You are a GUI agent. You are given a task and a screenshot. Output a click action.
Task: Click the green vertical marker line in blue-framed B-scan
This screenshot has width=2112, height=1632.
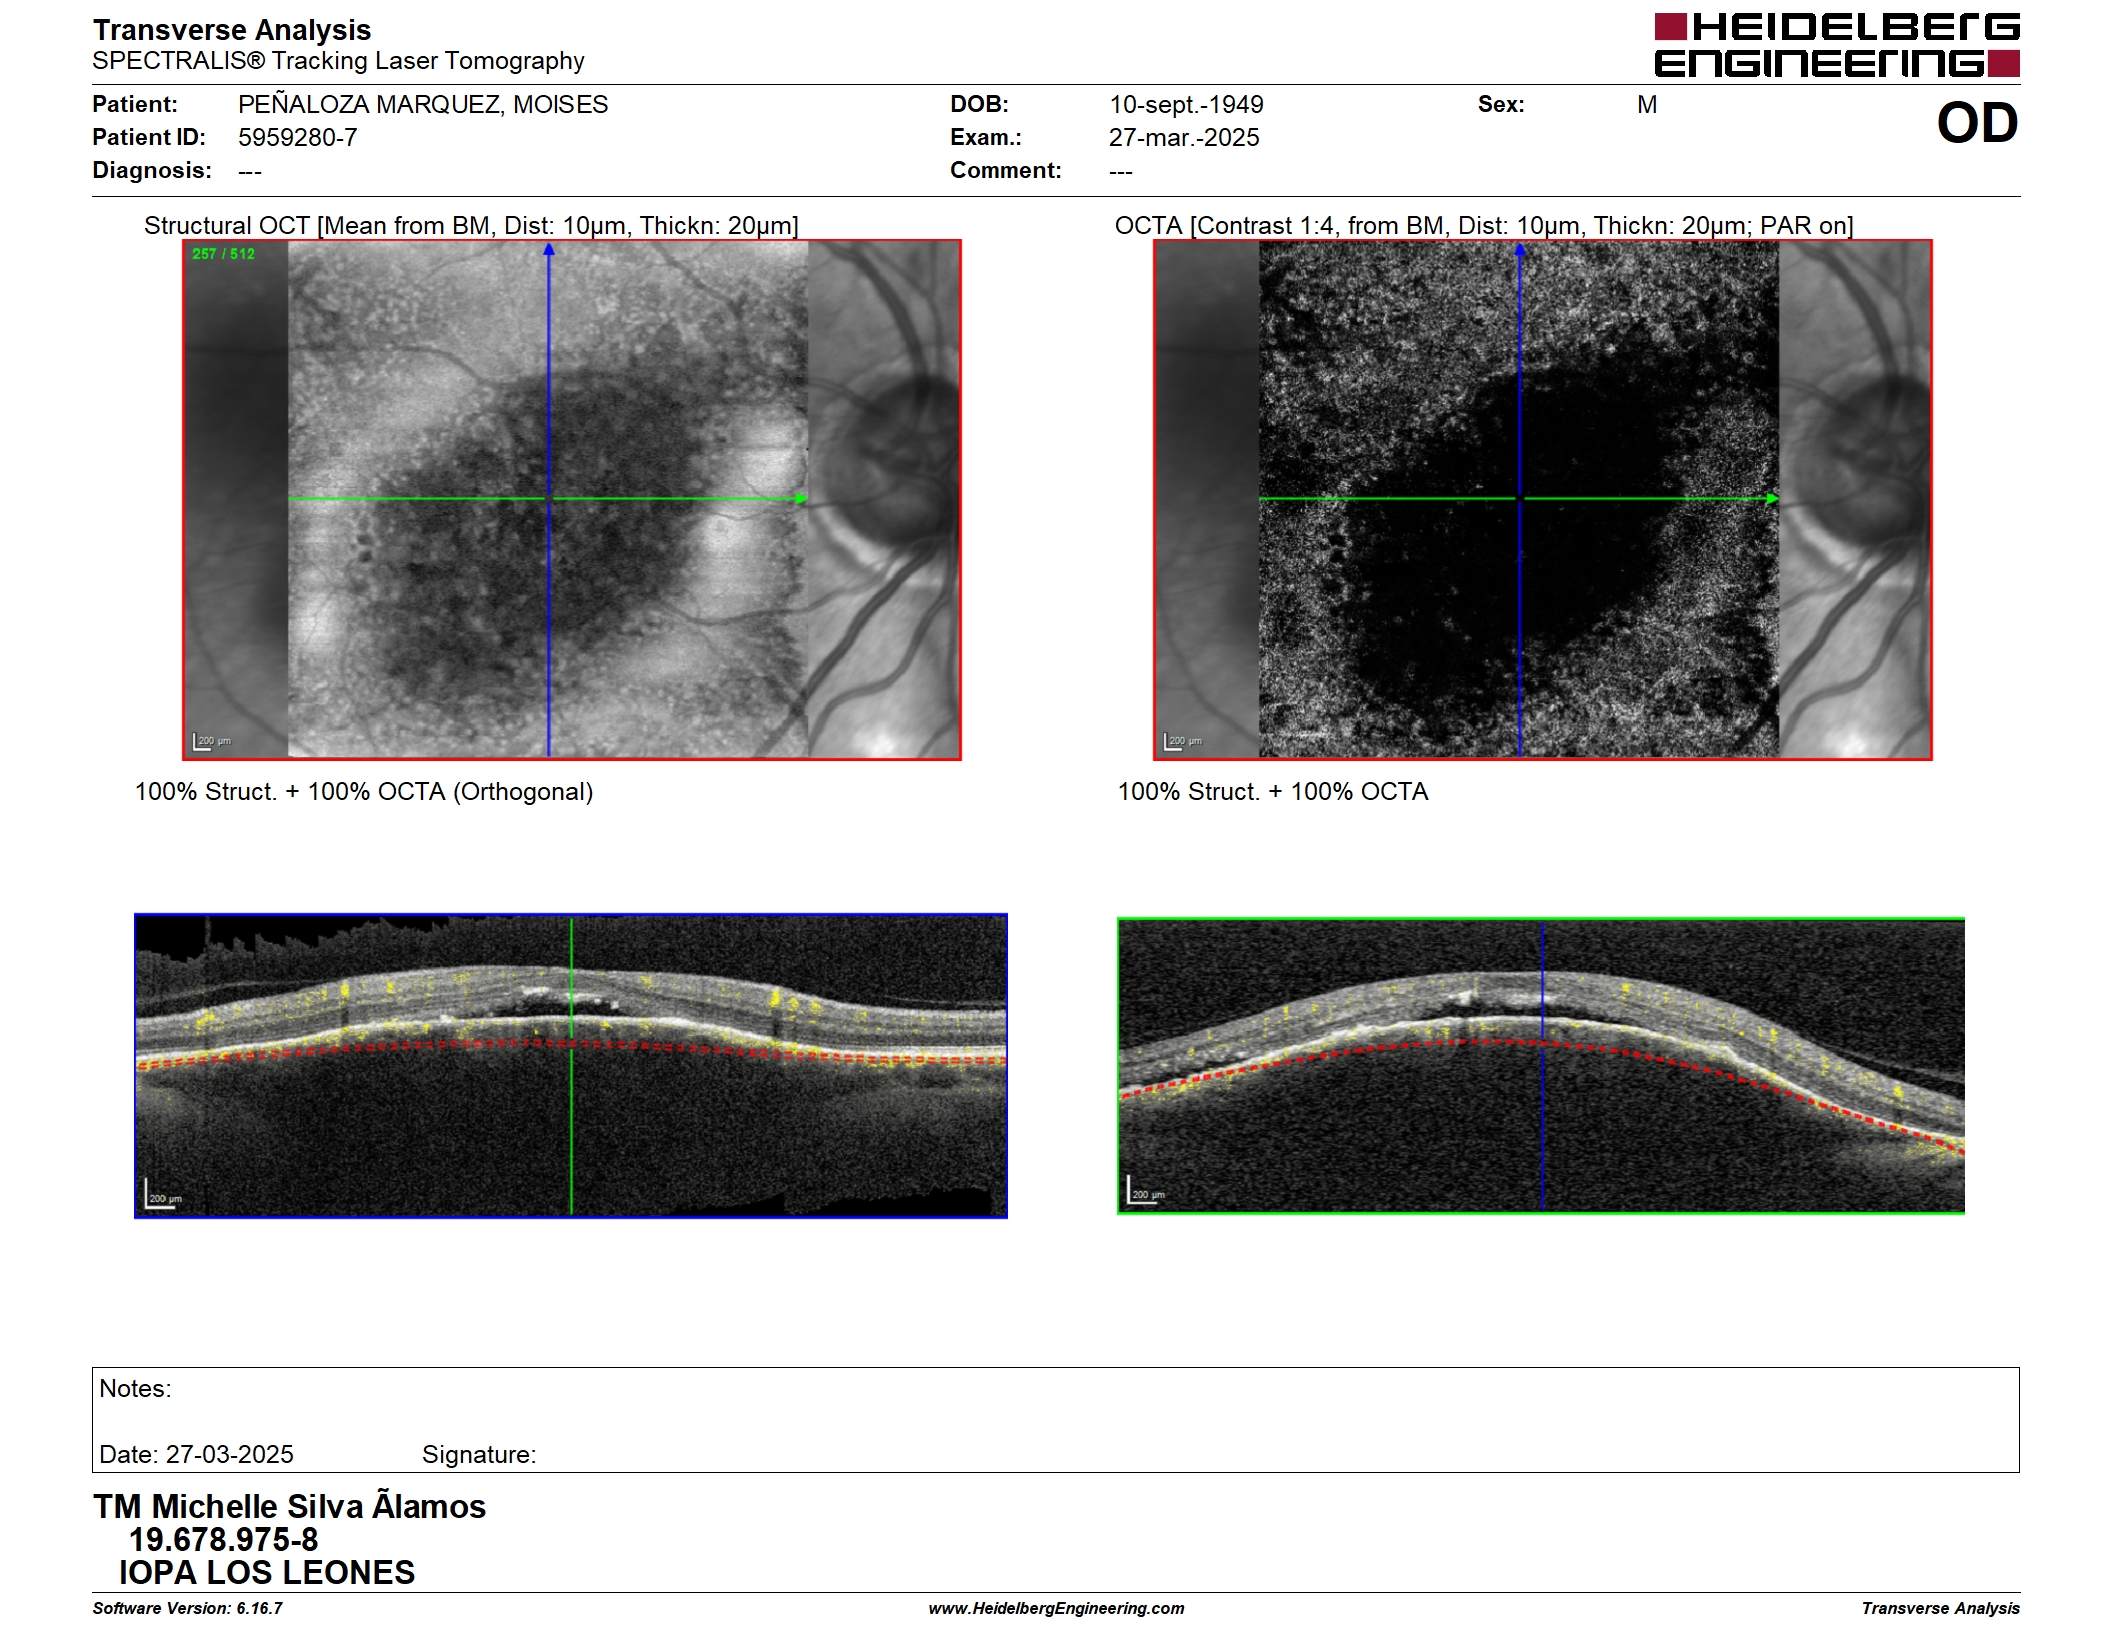571,1066
